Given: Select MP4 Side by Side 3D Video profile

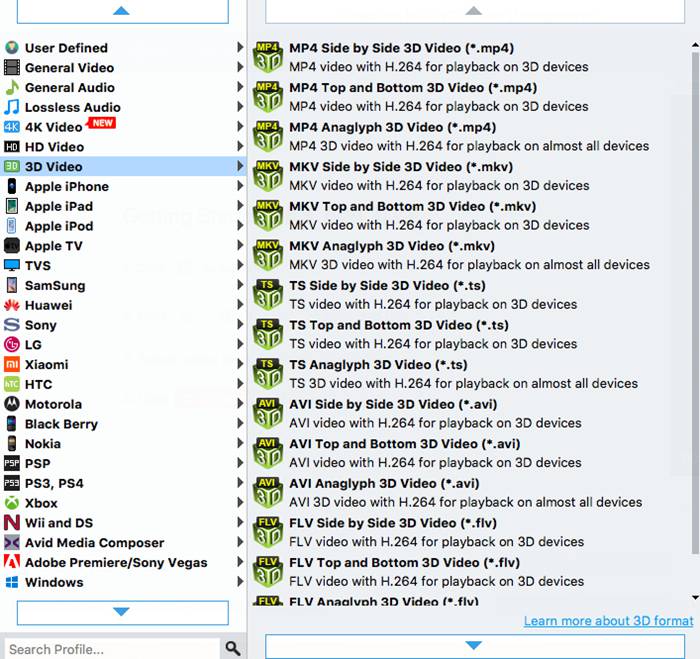Looking at the screenshot, I should tap(470, 57).
